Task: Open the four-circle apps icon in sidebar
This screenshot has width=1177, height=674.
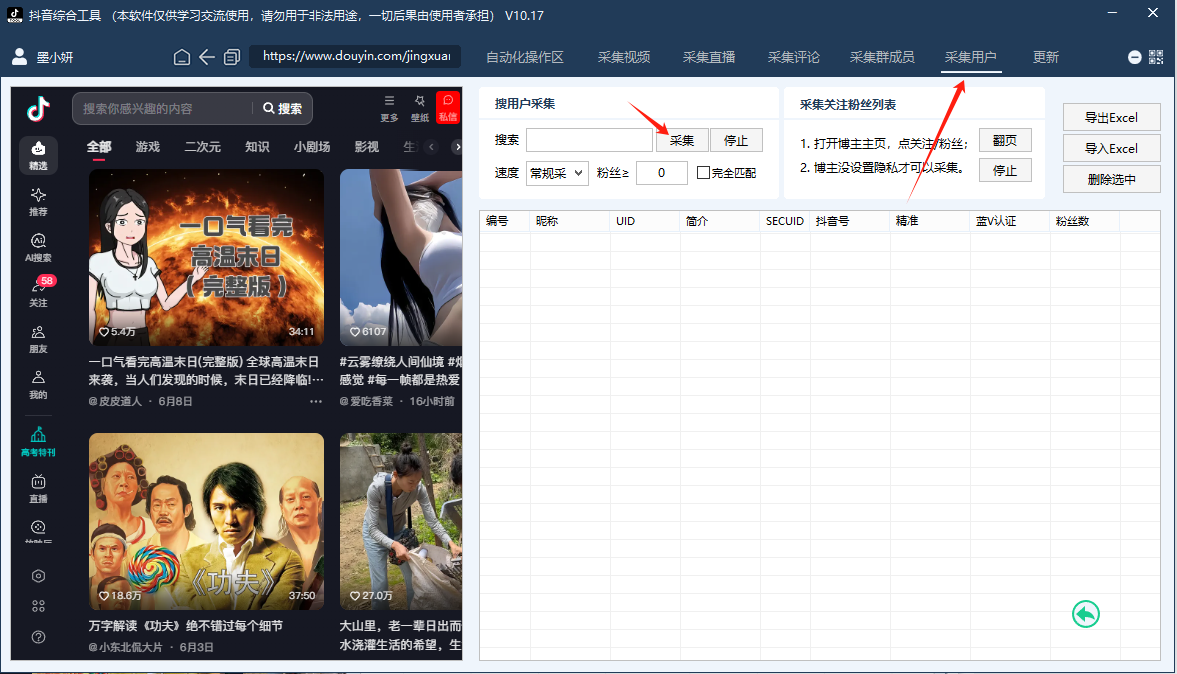Action: 38,606
